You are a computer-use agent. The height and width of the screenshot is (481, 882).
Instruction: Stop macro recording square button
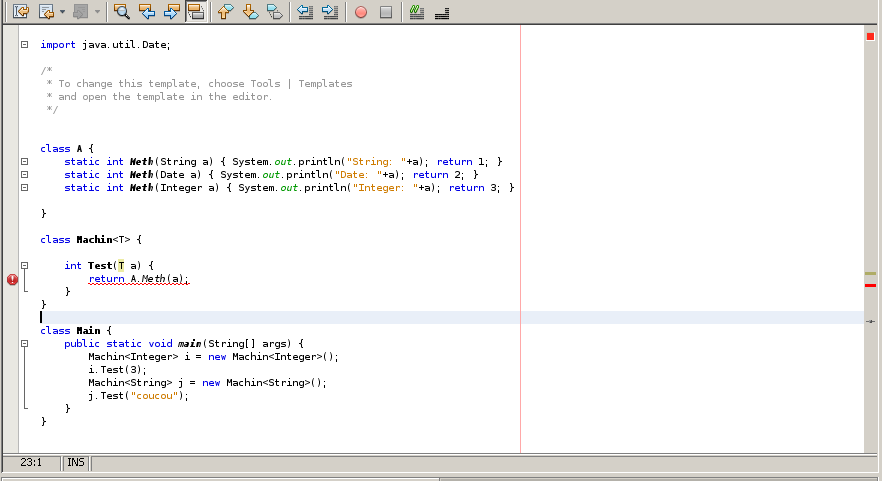[x=385, y=12]
